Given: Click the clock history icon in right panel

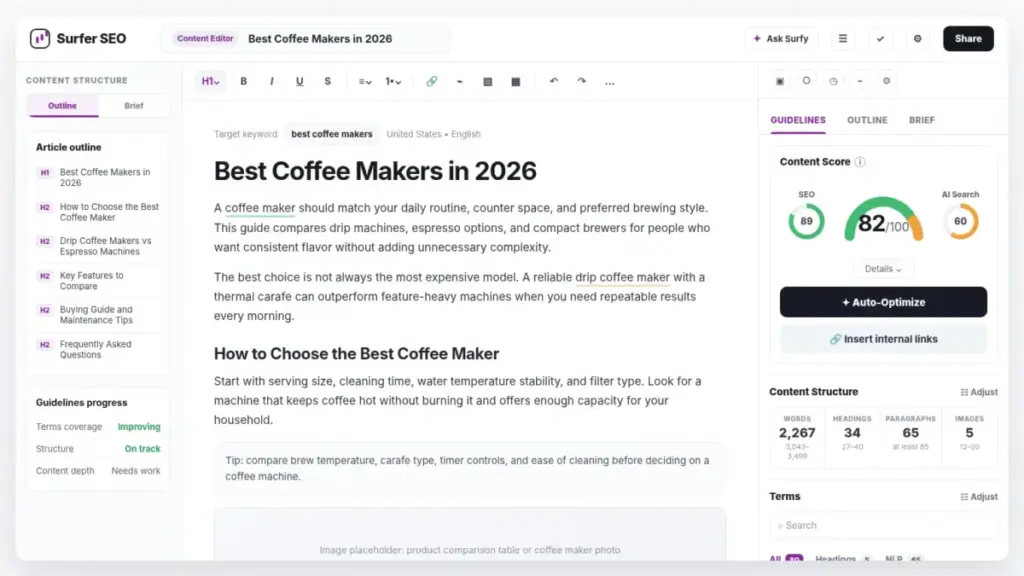Looking at the screenshot, I should point(833,81).
